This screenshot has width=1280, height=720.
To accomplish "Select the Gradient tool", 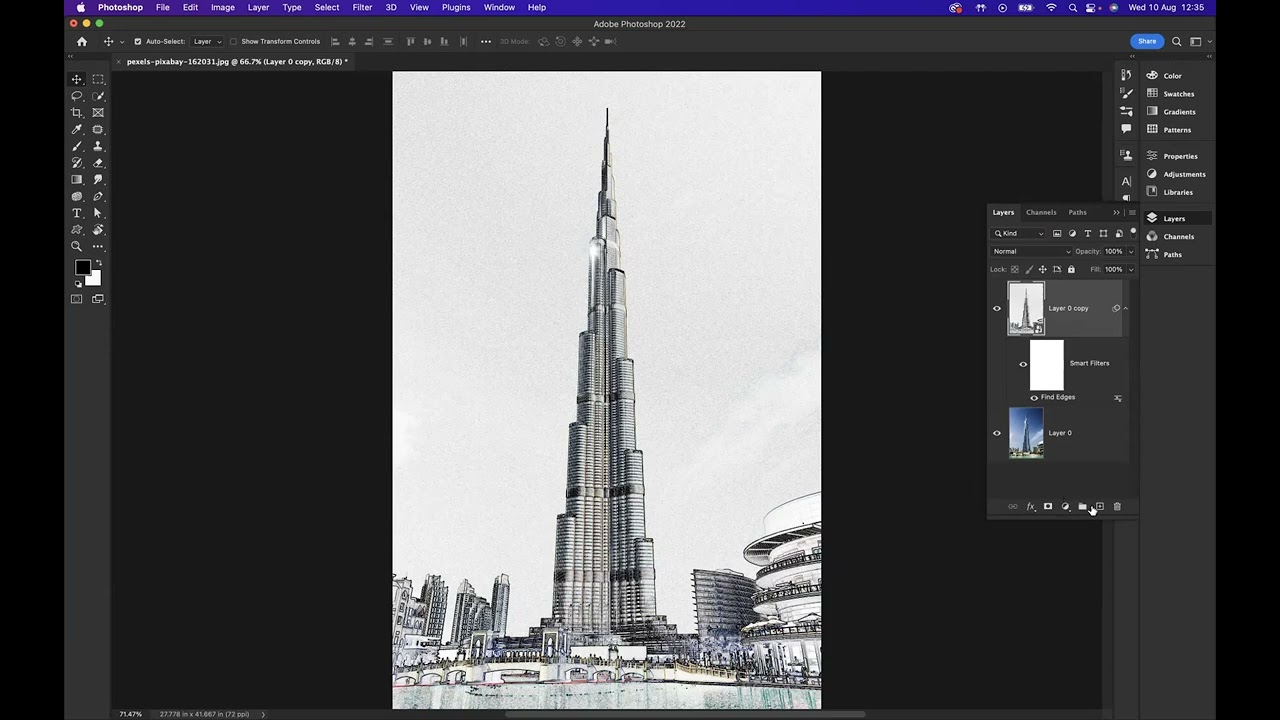I will pyautogui.click(x=77, y=180).
